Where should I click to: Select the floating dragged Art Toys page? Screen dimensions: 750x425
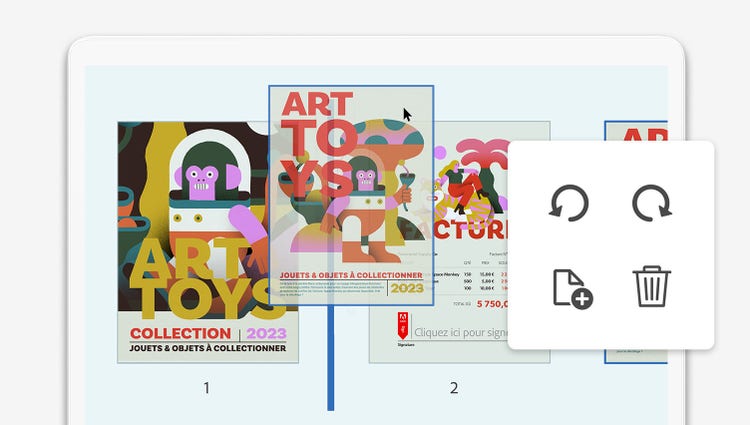(x=351, y=195)
